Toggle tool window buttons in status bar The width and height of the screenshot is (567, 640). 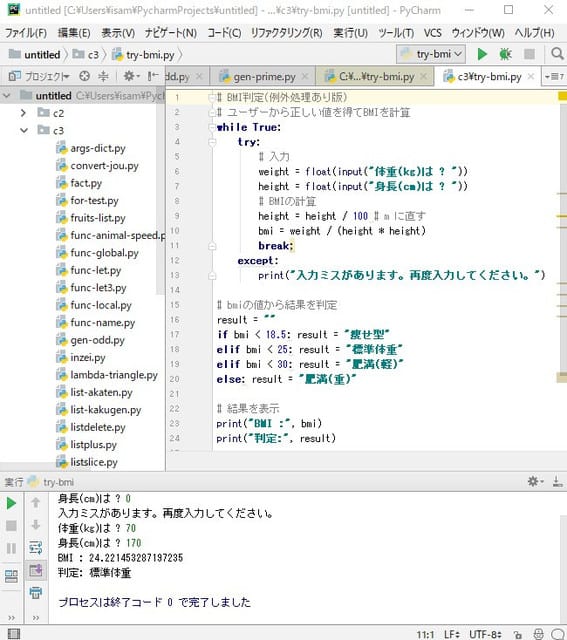(13, 634)
